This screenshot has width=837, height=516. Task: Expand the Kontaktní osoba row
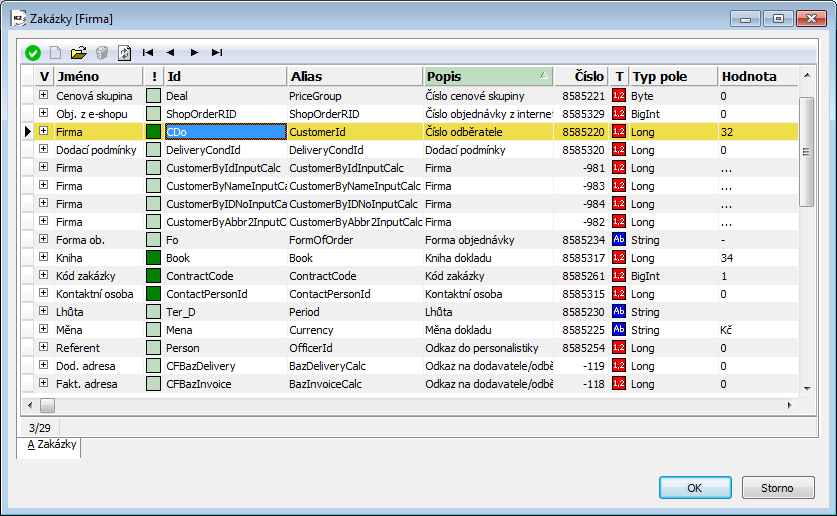(43, 293)
